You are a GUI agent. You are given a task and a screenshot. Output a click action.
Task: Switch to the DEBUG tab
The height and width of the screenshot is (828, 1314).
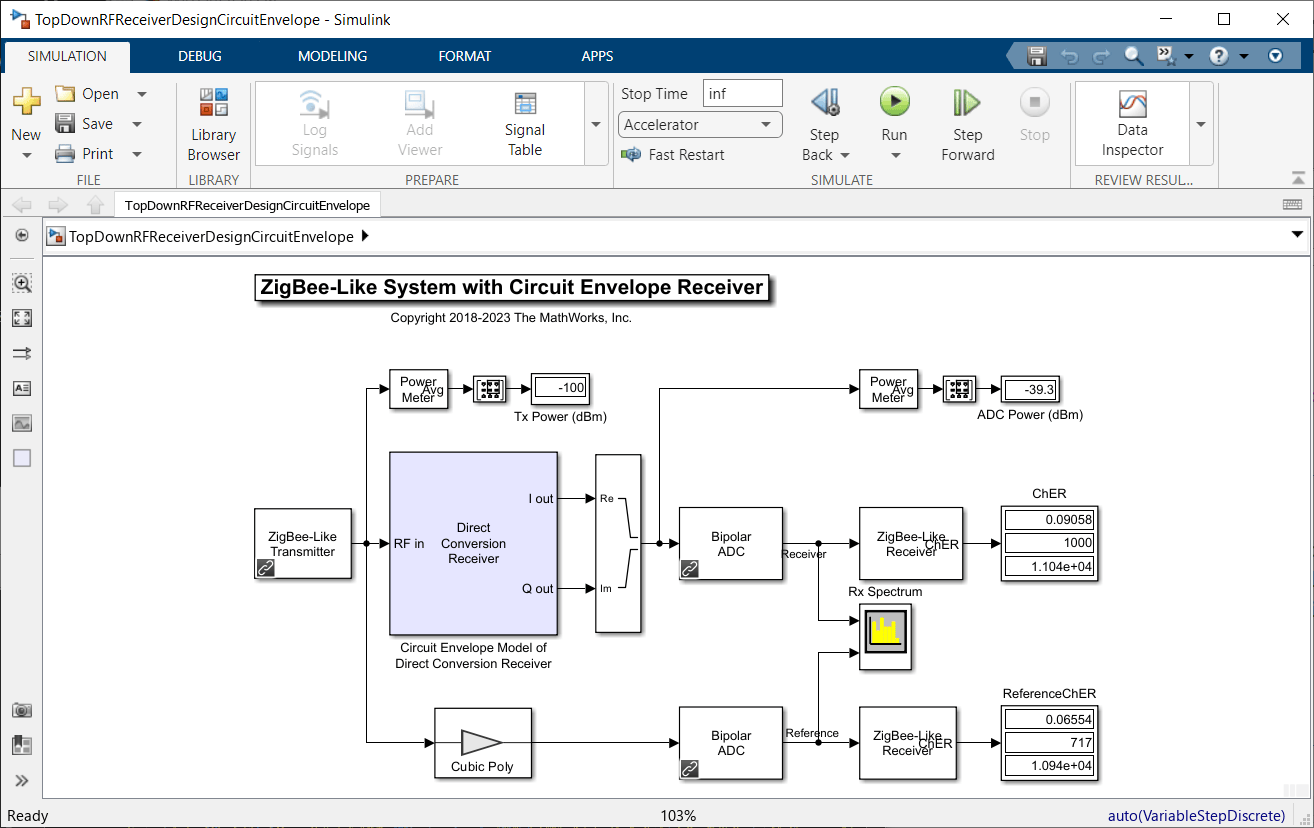(x=200, y=56)
